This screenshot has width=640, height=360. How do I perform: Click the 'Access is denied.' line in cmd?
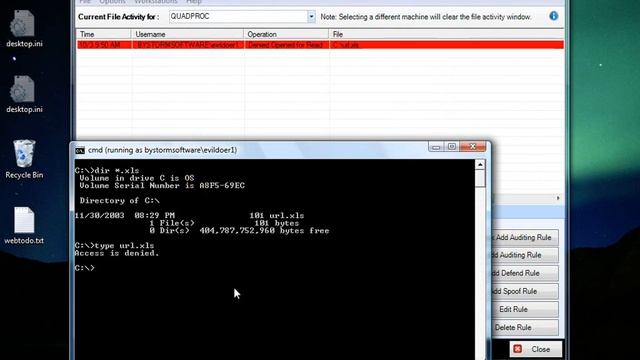pyautogui.click(x=117, y=253)
